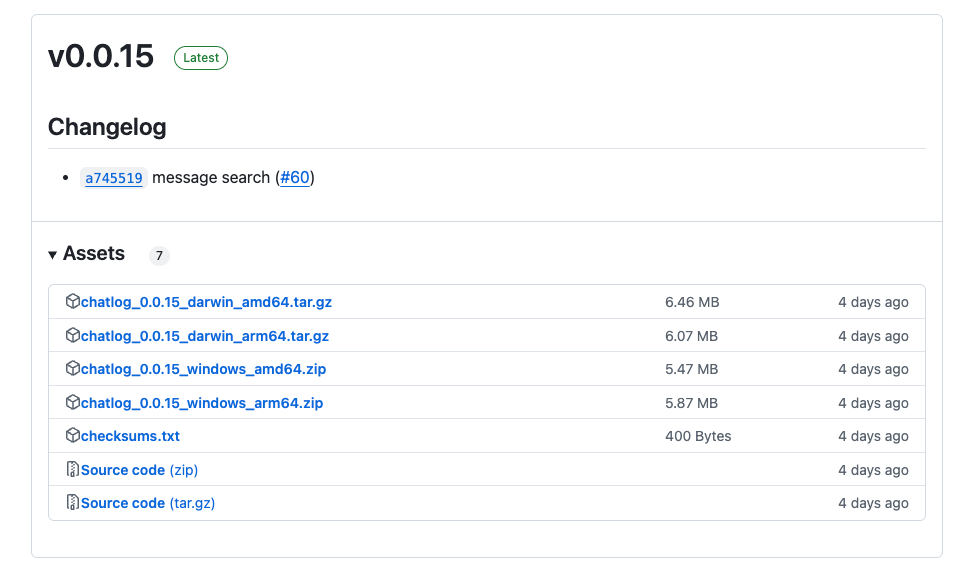Download chatlog_0.0.15_darwin_arm64.tar.gz

tap(204, 336)
